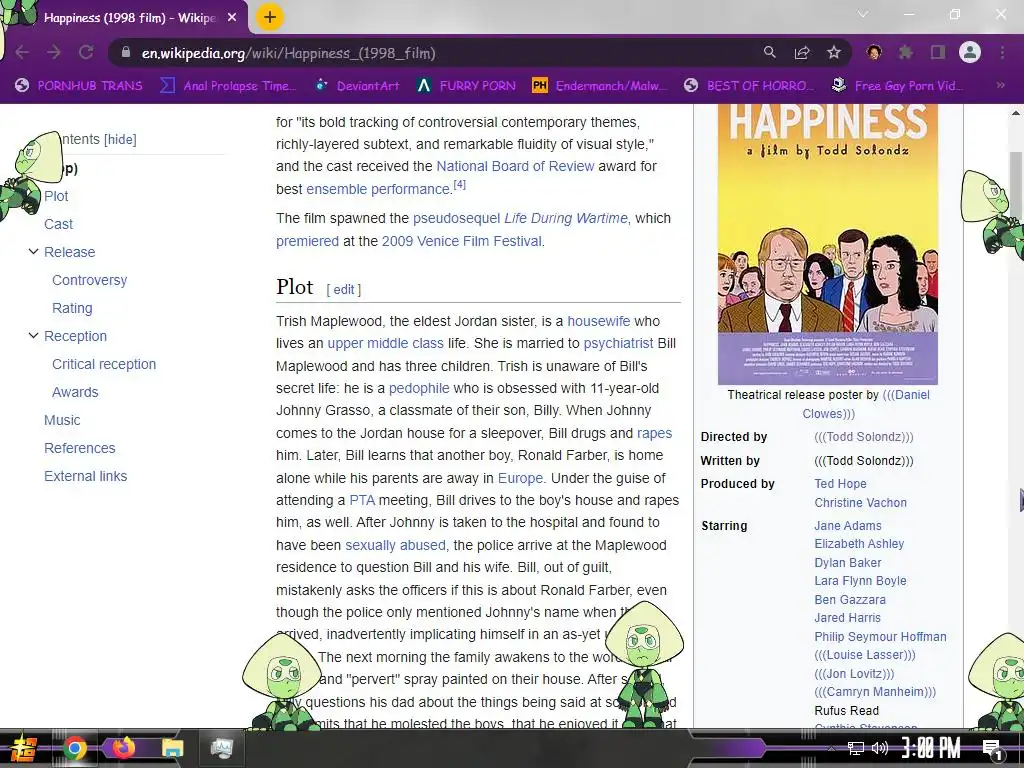
Task: Open the ensemble performance link
Action: pyautogui.click(x=378, y=189)
